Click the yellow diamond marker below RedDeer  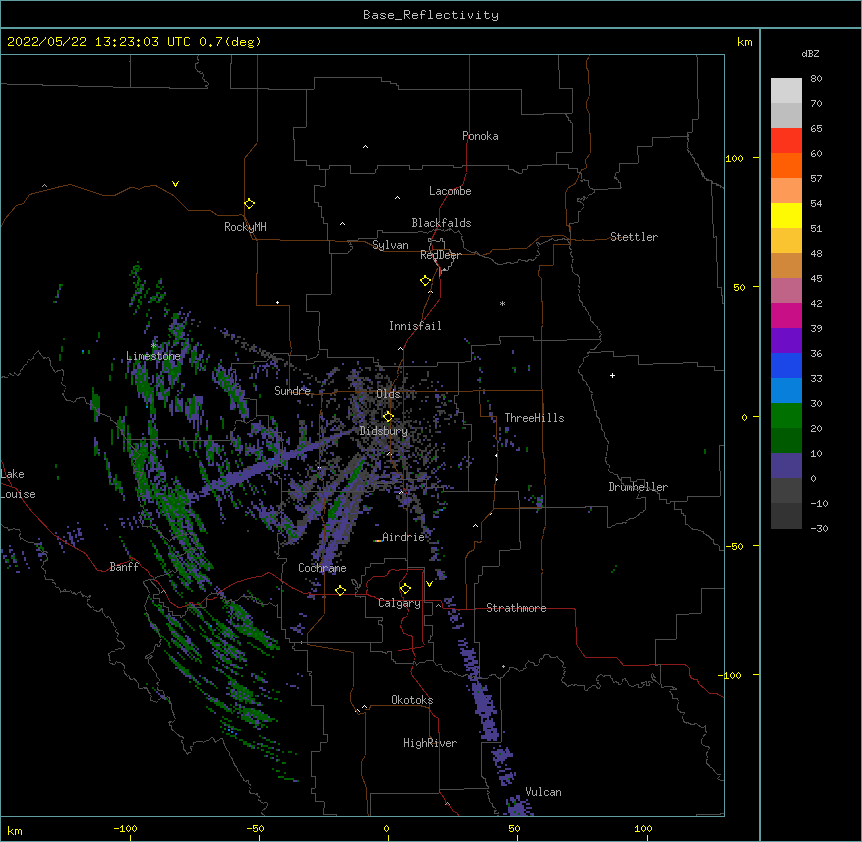coord(425,281)
